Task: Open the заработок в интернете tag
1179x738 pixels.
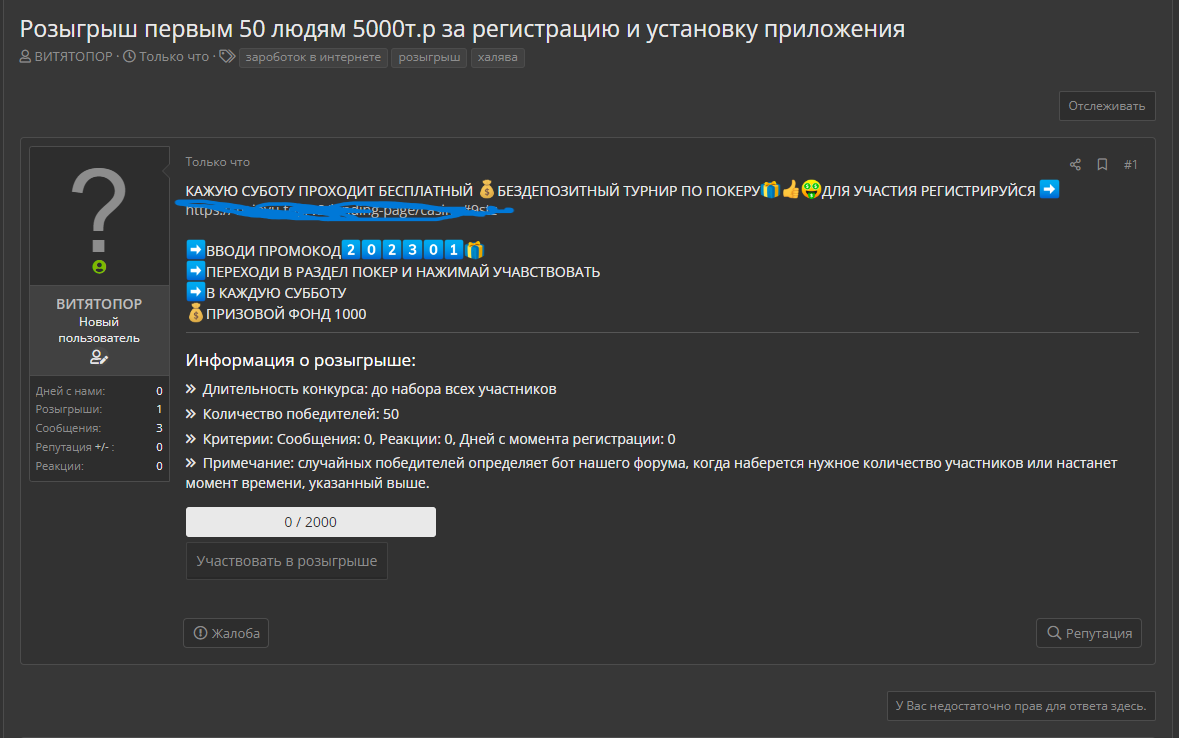Action: coord(314,57)
